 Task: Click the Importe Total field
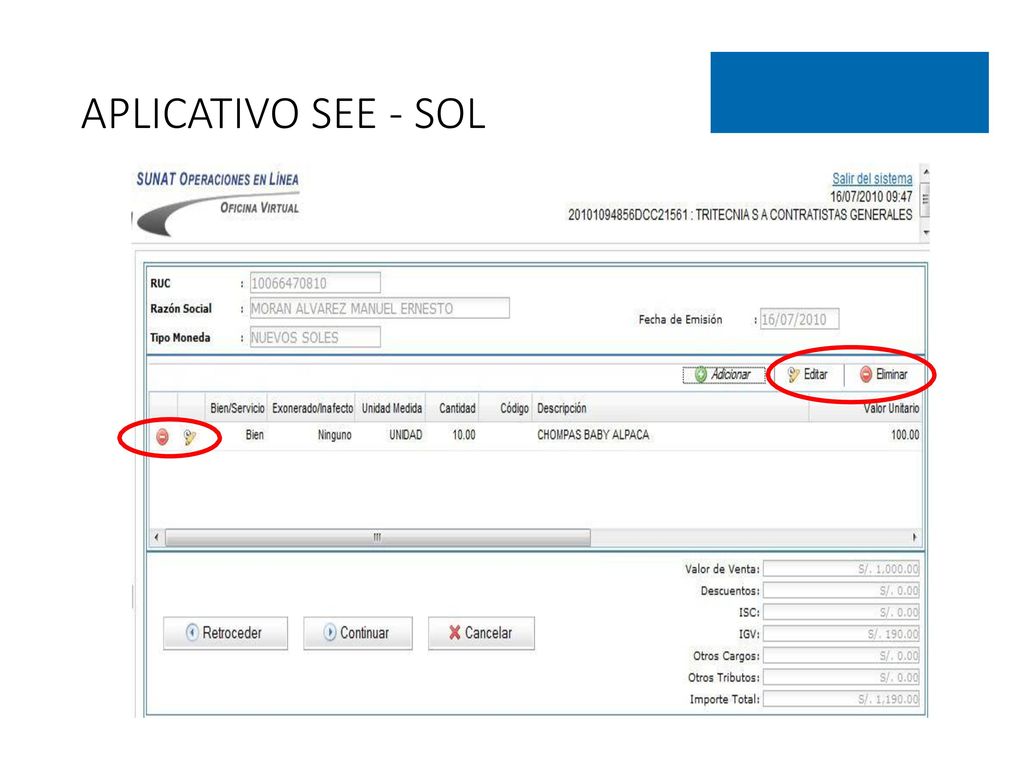841,699
